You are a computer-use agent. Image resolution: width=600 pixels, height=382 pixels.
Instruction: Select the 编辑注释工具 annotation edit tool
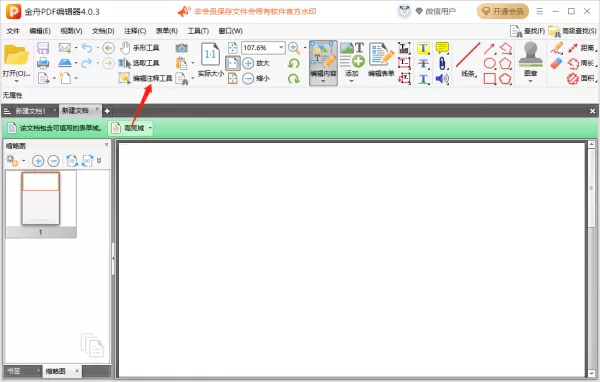pyautogui.click(x=145, y=78)
